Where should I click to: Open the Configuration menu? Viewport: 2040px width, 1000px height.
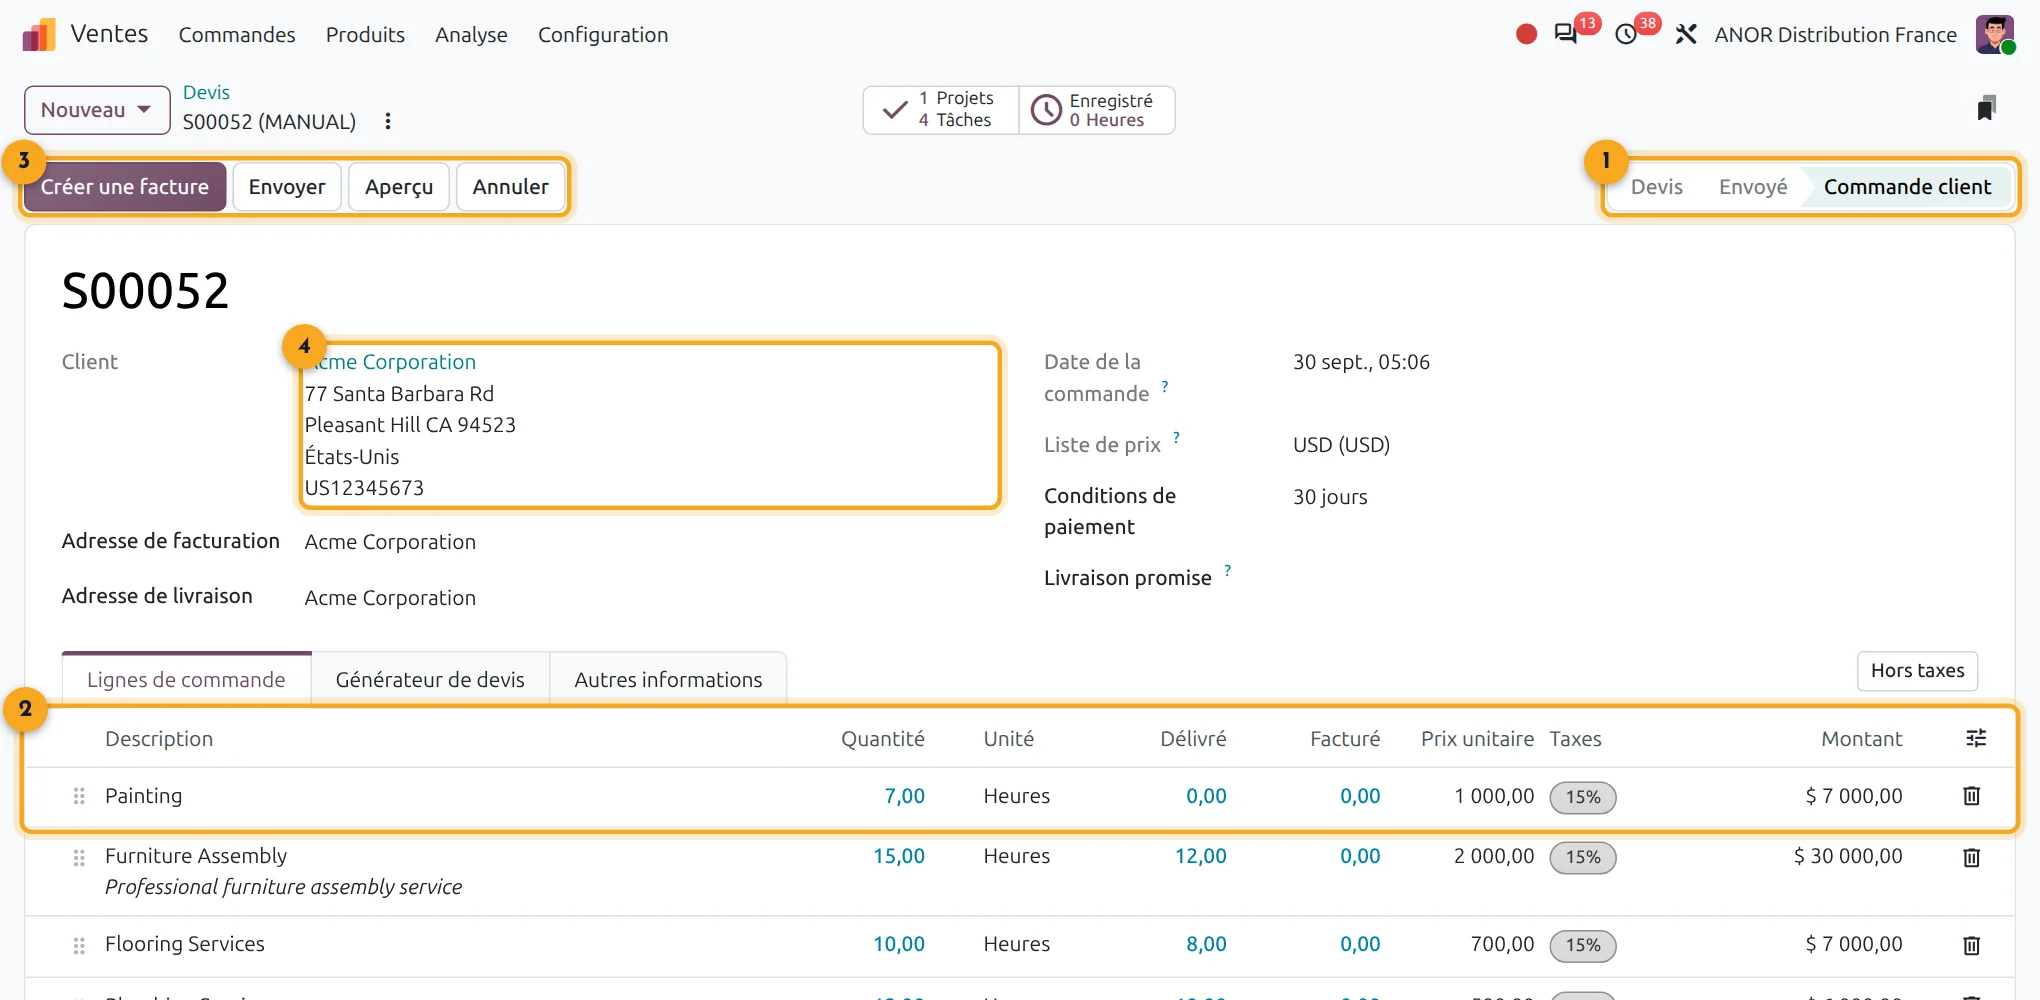pos(603,35)
